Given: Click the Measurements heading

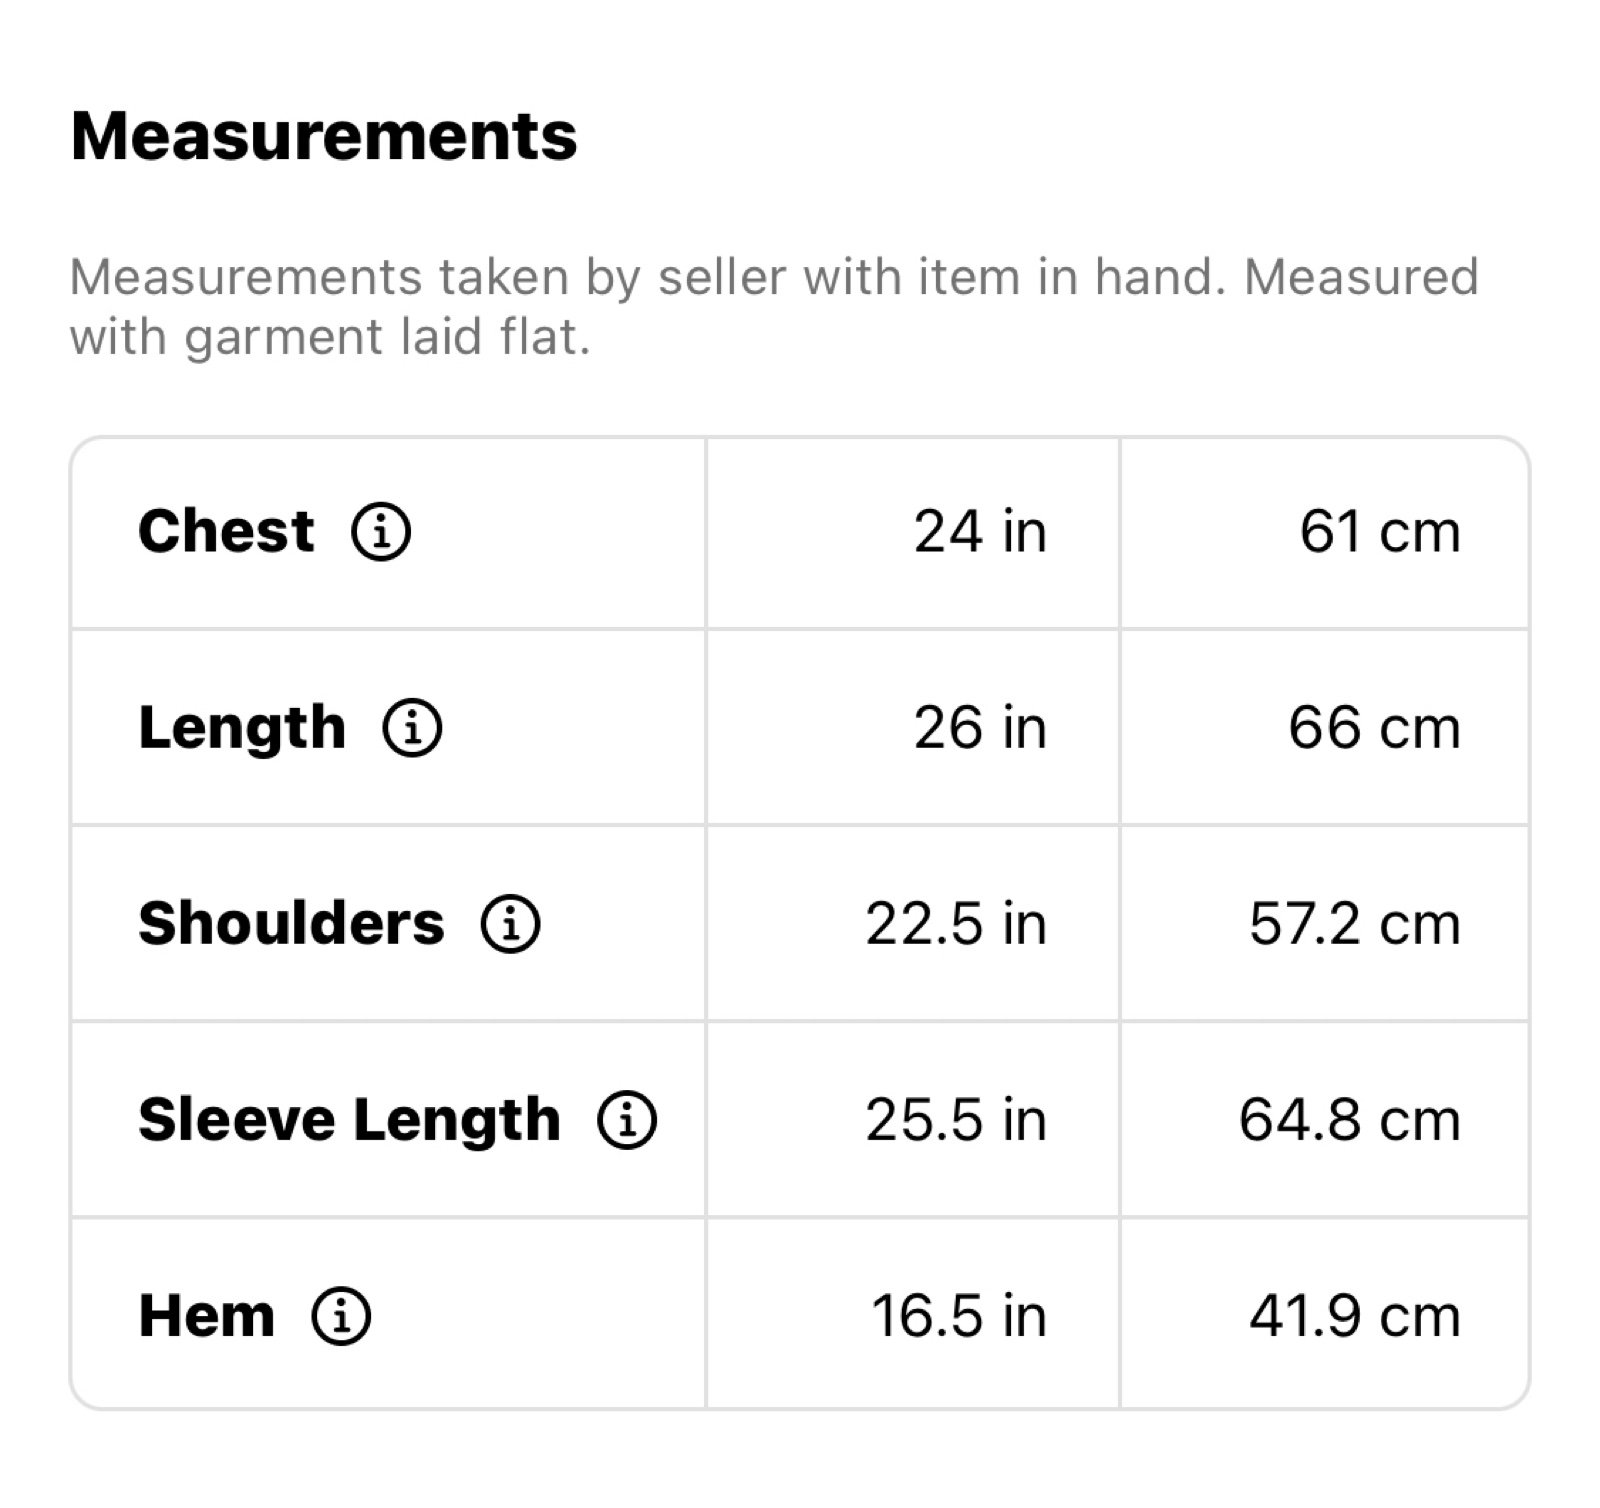Looking at the screenshot, I should [x=324, y=136].
